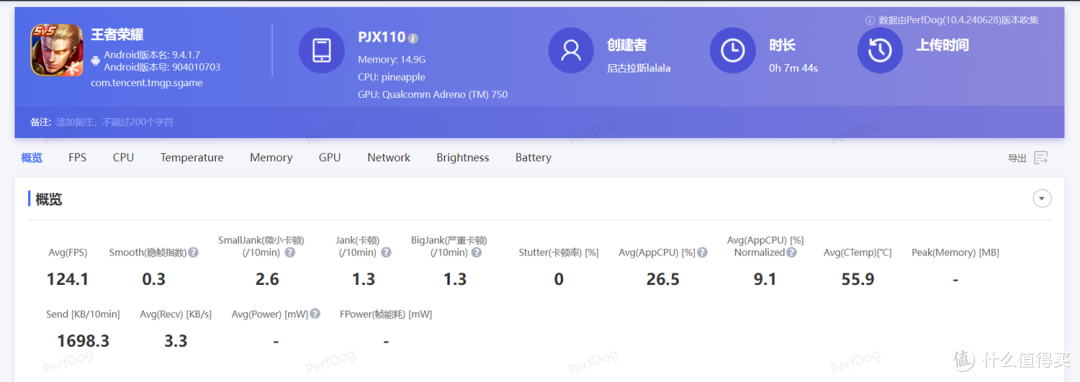Click the CPU: pineapple text
1080x382 pixels.
pyautogui.click(x=391, y=77)
